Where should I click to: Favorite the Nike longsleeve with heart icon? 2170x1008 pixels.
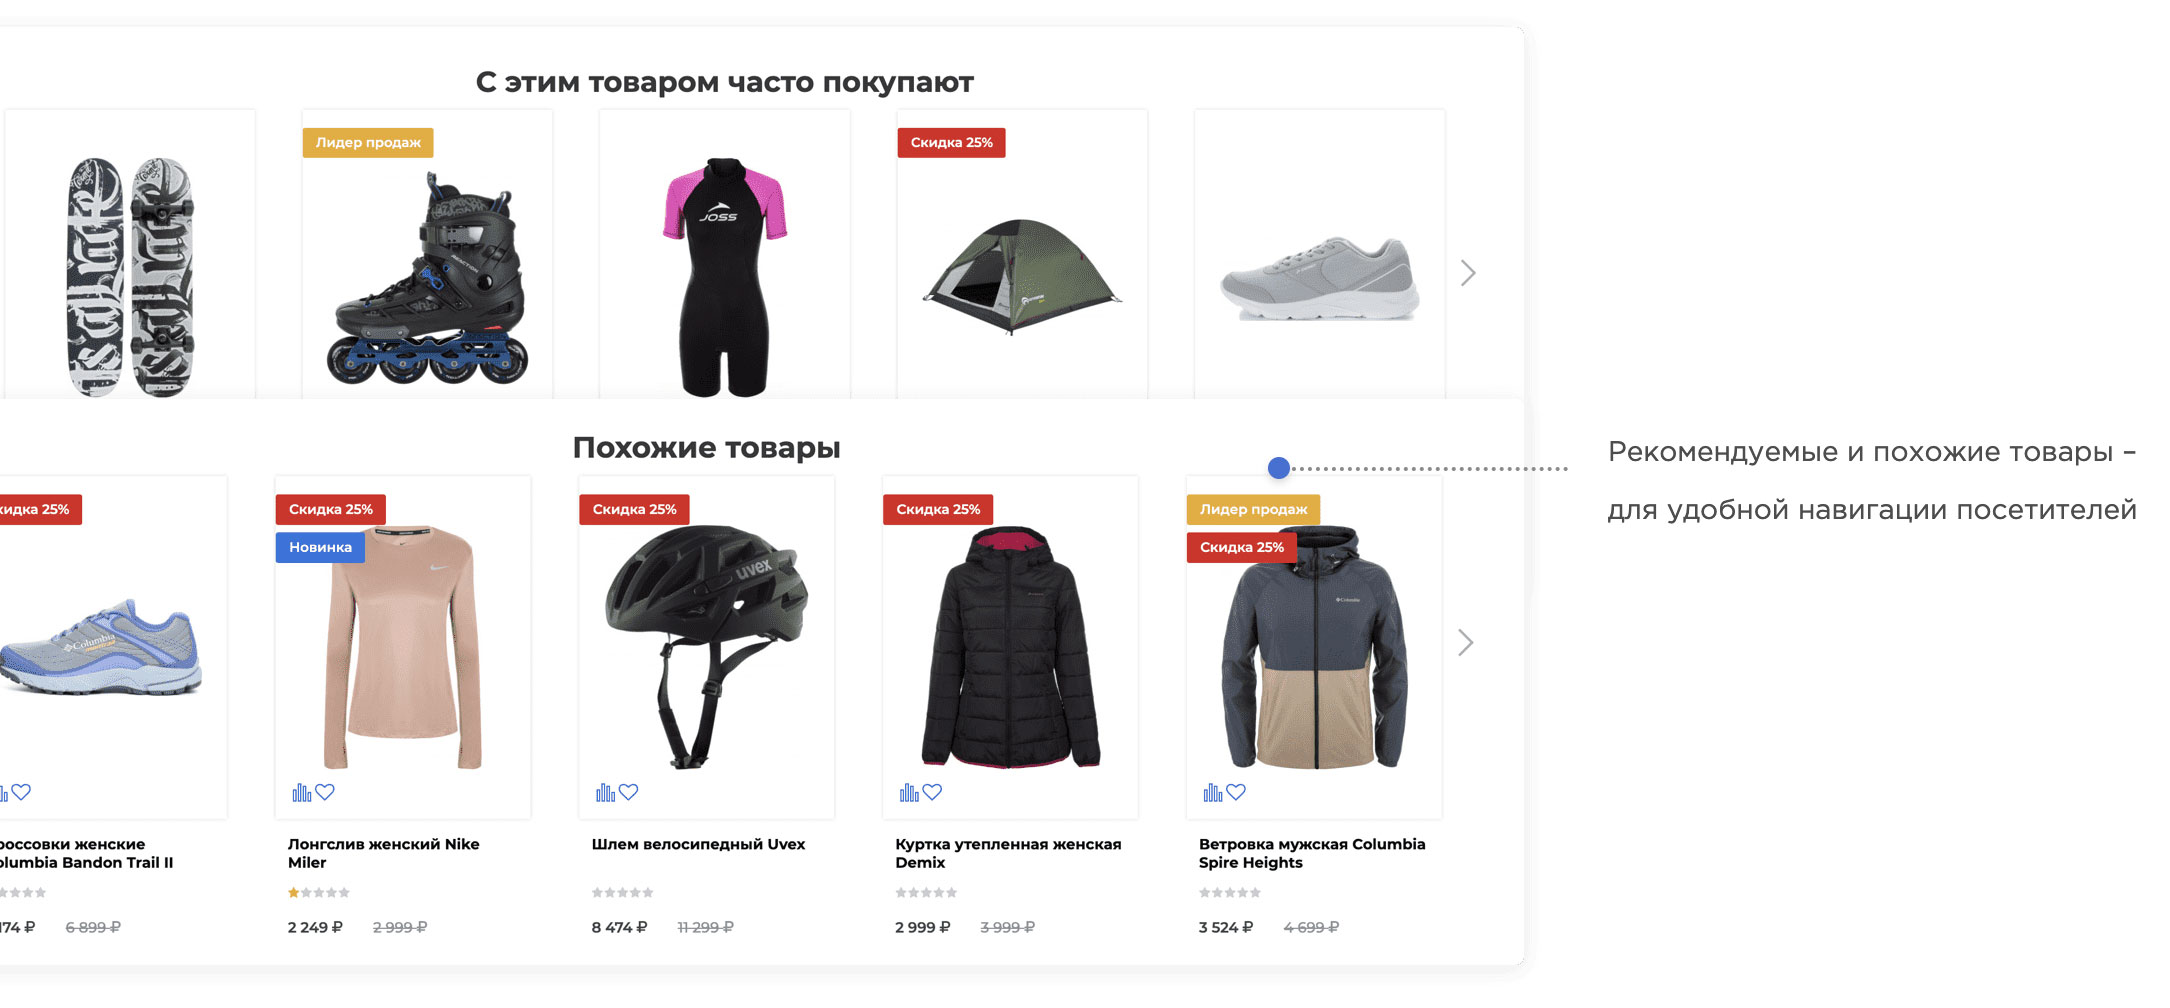(325, 792)
